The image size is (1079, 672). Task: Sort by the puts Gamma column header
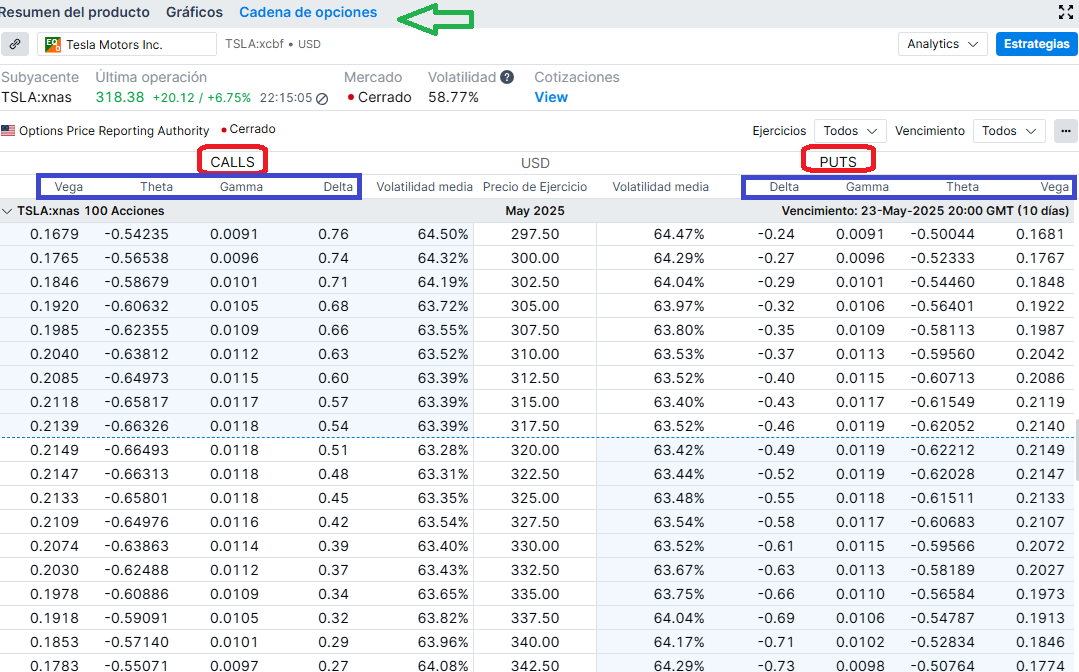(x=867, y=187)
